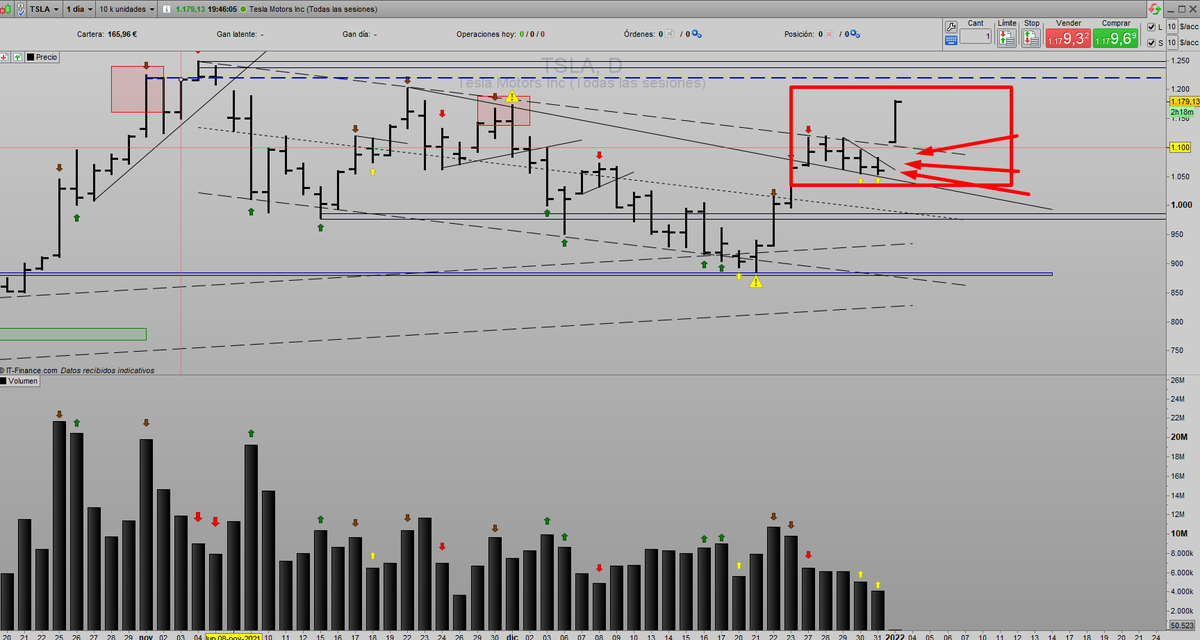This screenshot has height=640, width=1200.
Task: Click the L row value field 10
Action: click(1172, 27)
